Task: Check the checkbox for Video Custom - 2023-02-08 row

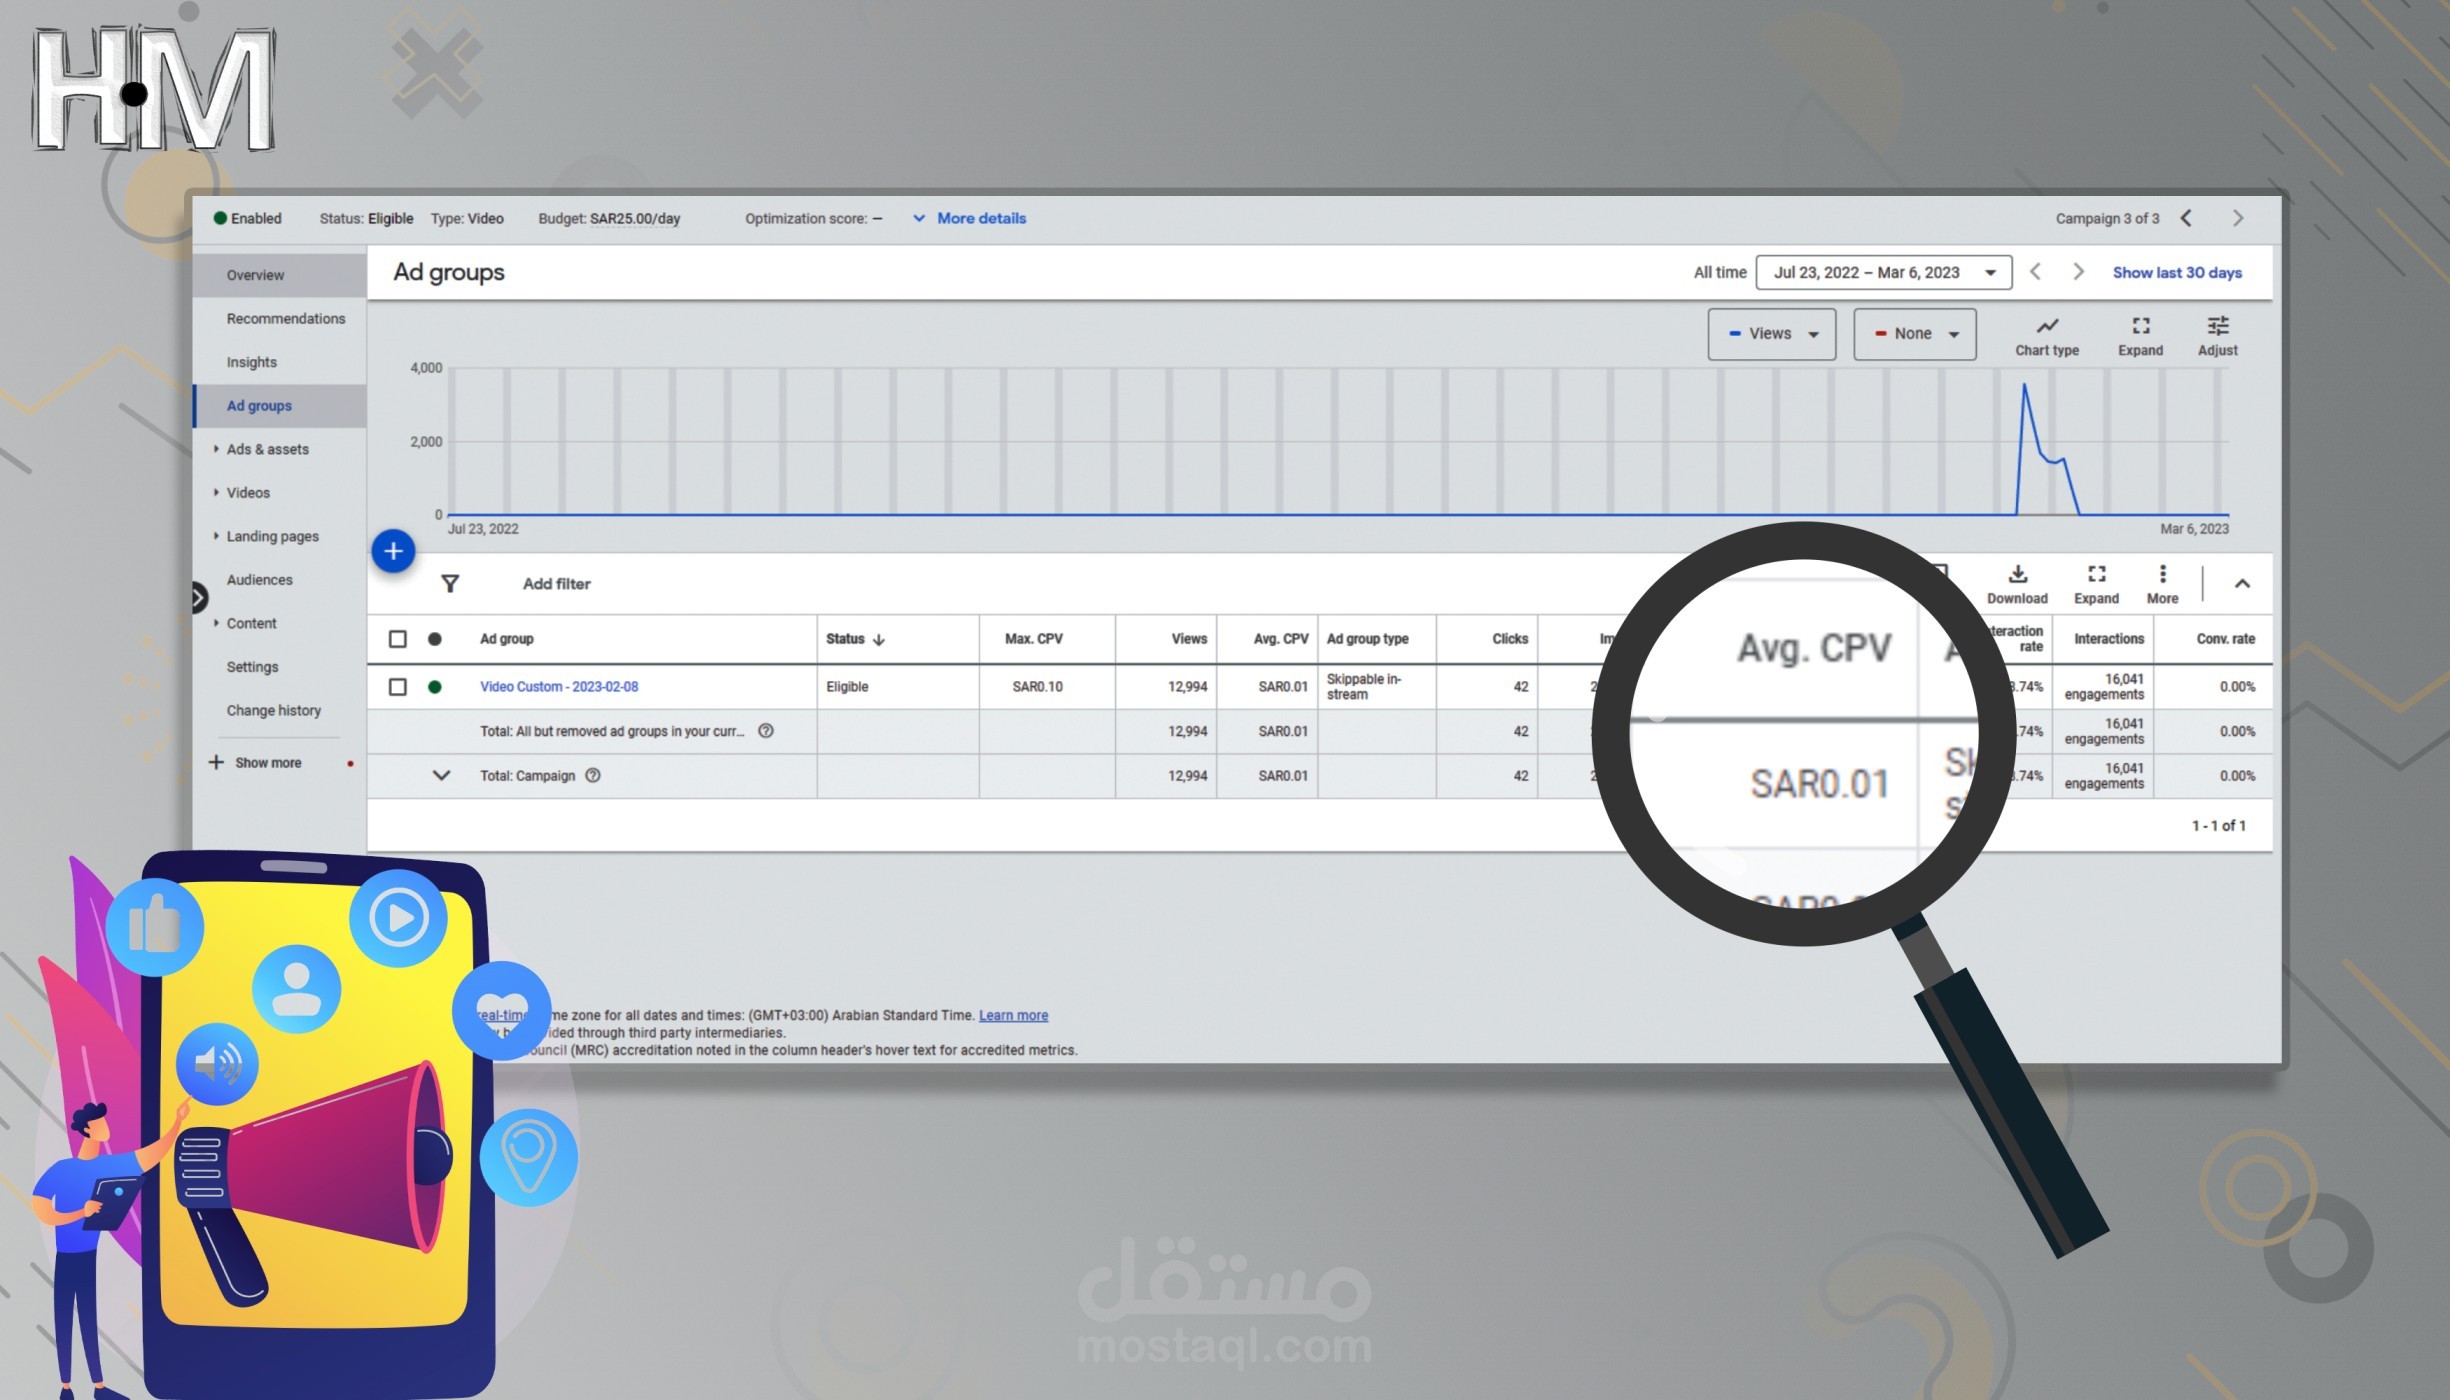Action: tap(399, 687)
